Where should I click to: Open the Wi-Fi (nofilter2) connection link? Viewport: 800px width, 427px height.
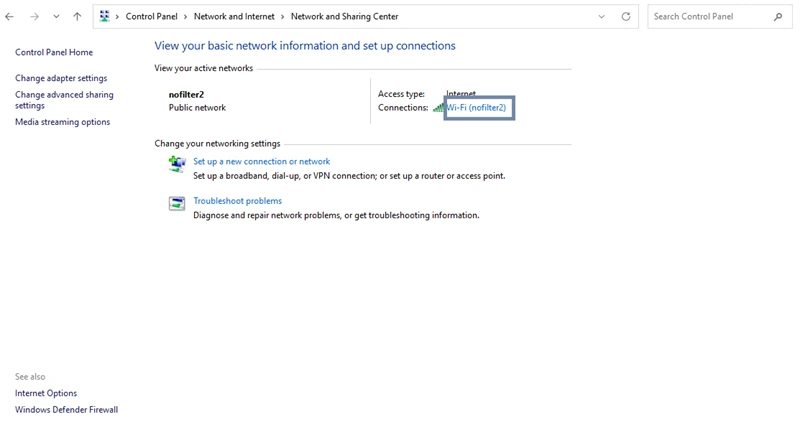point(477,108)
